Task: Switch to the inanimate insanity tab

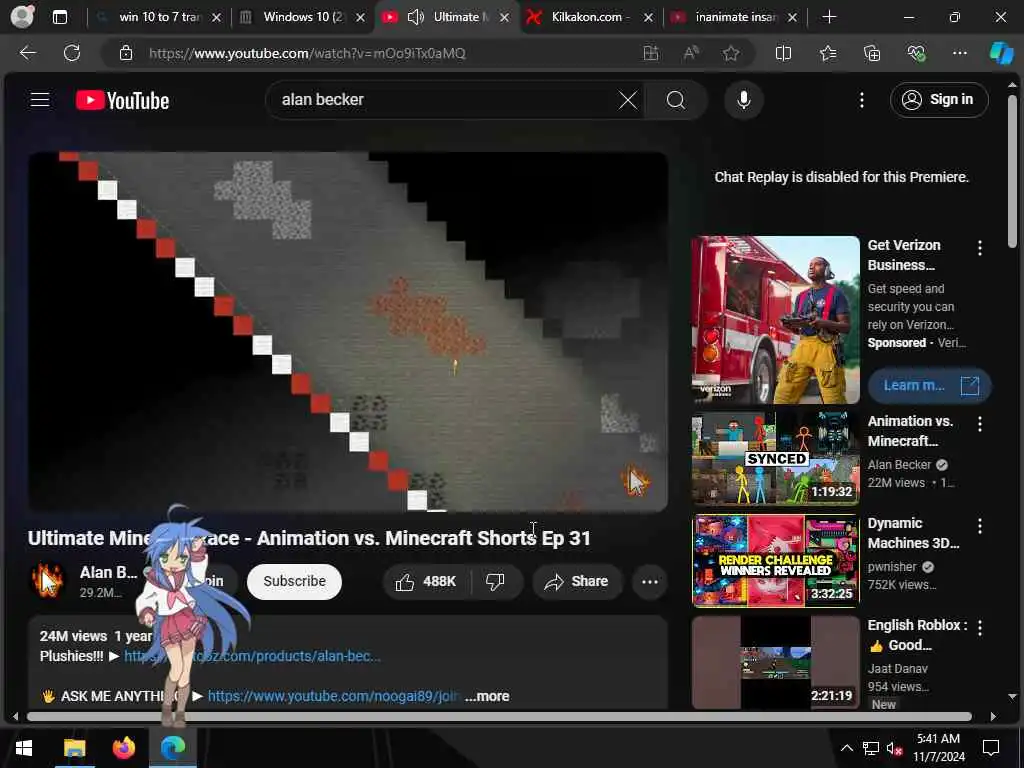Action: [x=735, y=17]
